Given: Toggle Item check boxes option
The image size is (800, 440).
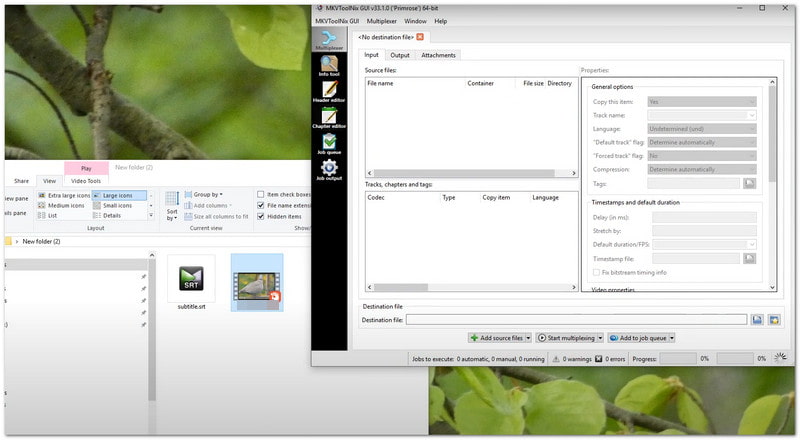Looking at the screenshot, I should point(261,194).
